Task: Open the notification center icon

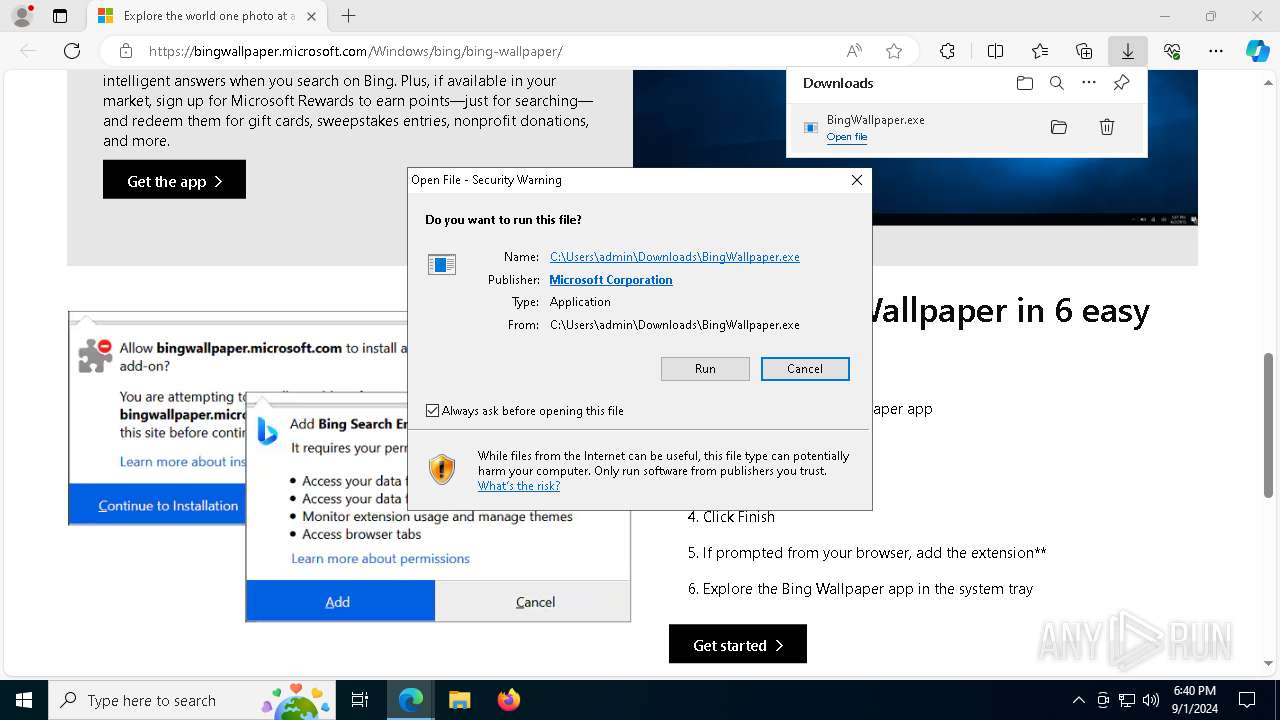Action: [x=1247, y=700]
